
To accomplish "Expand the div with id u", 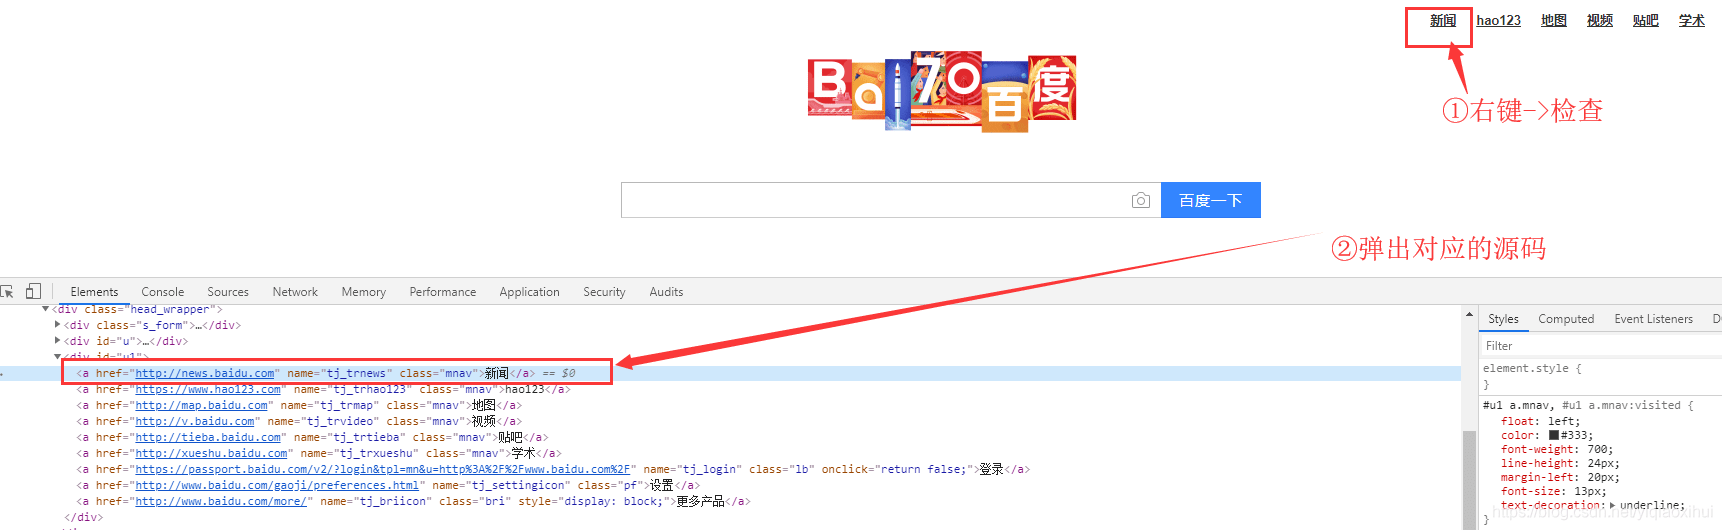I will (x=57, y=341).
